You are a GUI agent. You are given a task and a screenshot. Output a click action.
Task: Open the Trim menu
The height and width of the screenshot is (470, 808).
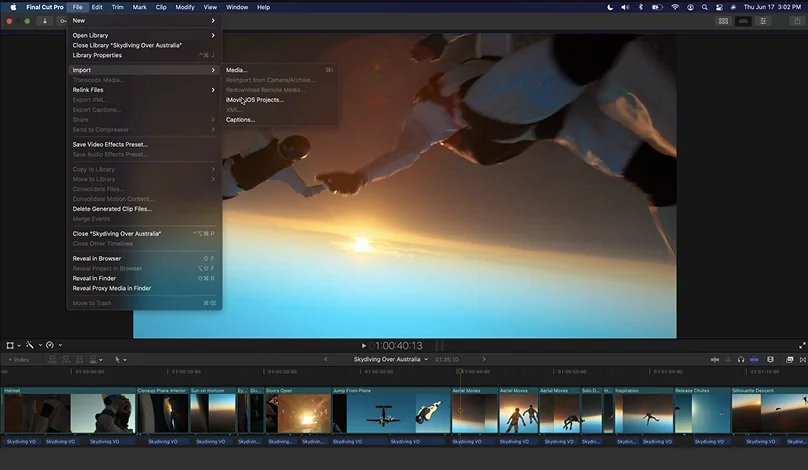pyautogui.click(x=117, y=7)
